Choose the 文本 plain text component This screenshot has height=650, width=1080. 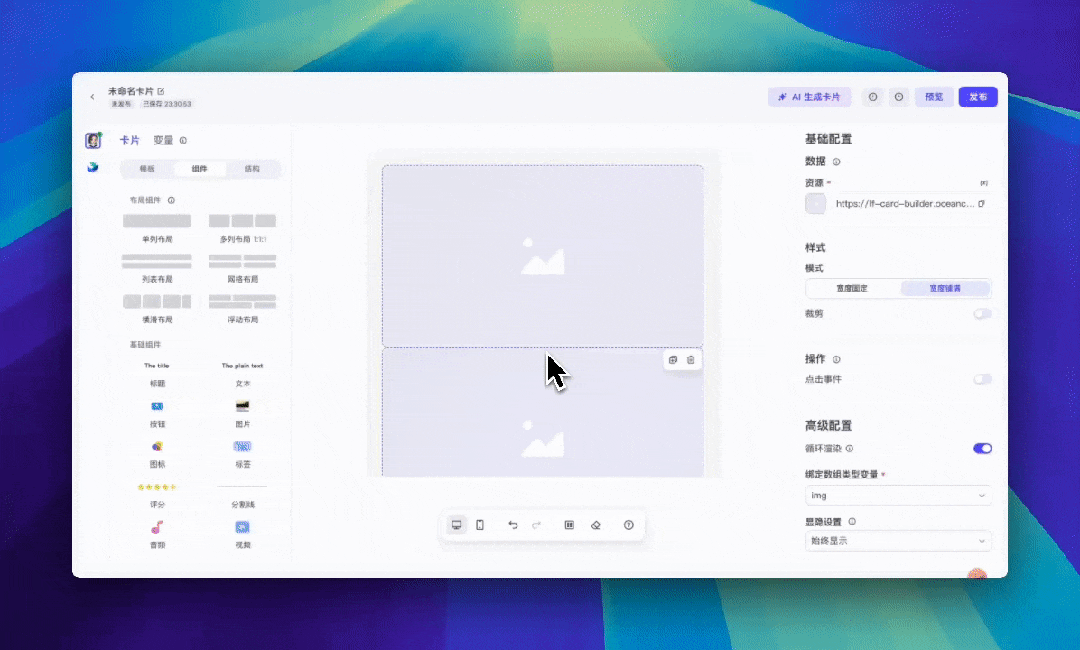[242, 374]
